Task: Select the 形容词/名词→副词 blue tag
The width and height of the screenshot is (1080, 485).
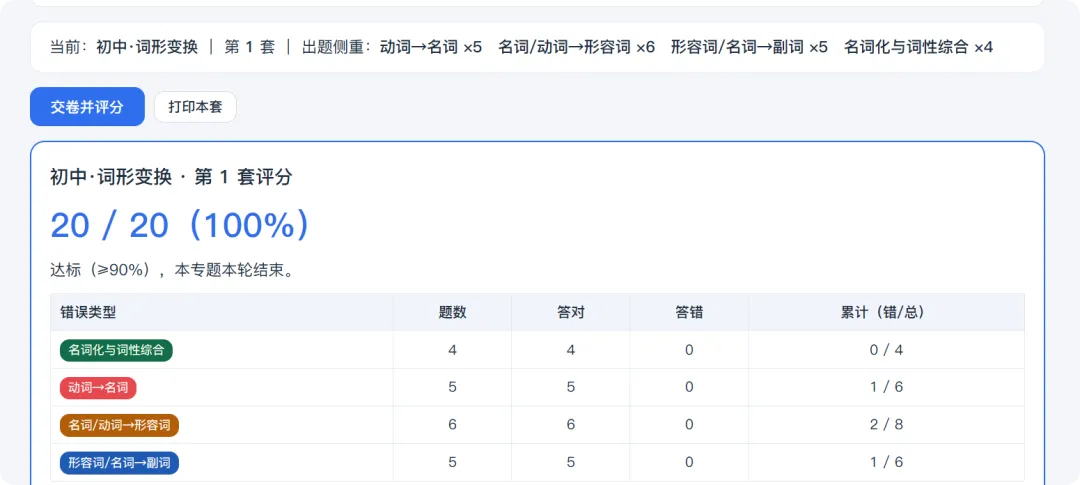Action: pos(119,462)
